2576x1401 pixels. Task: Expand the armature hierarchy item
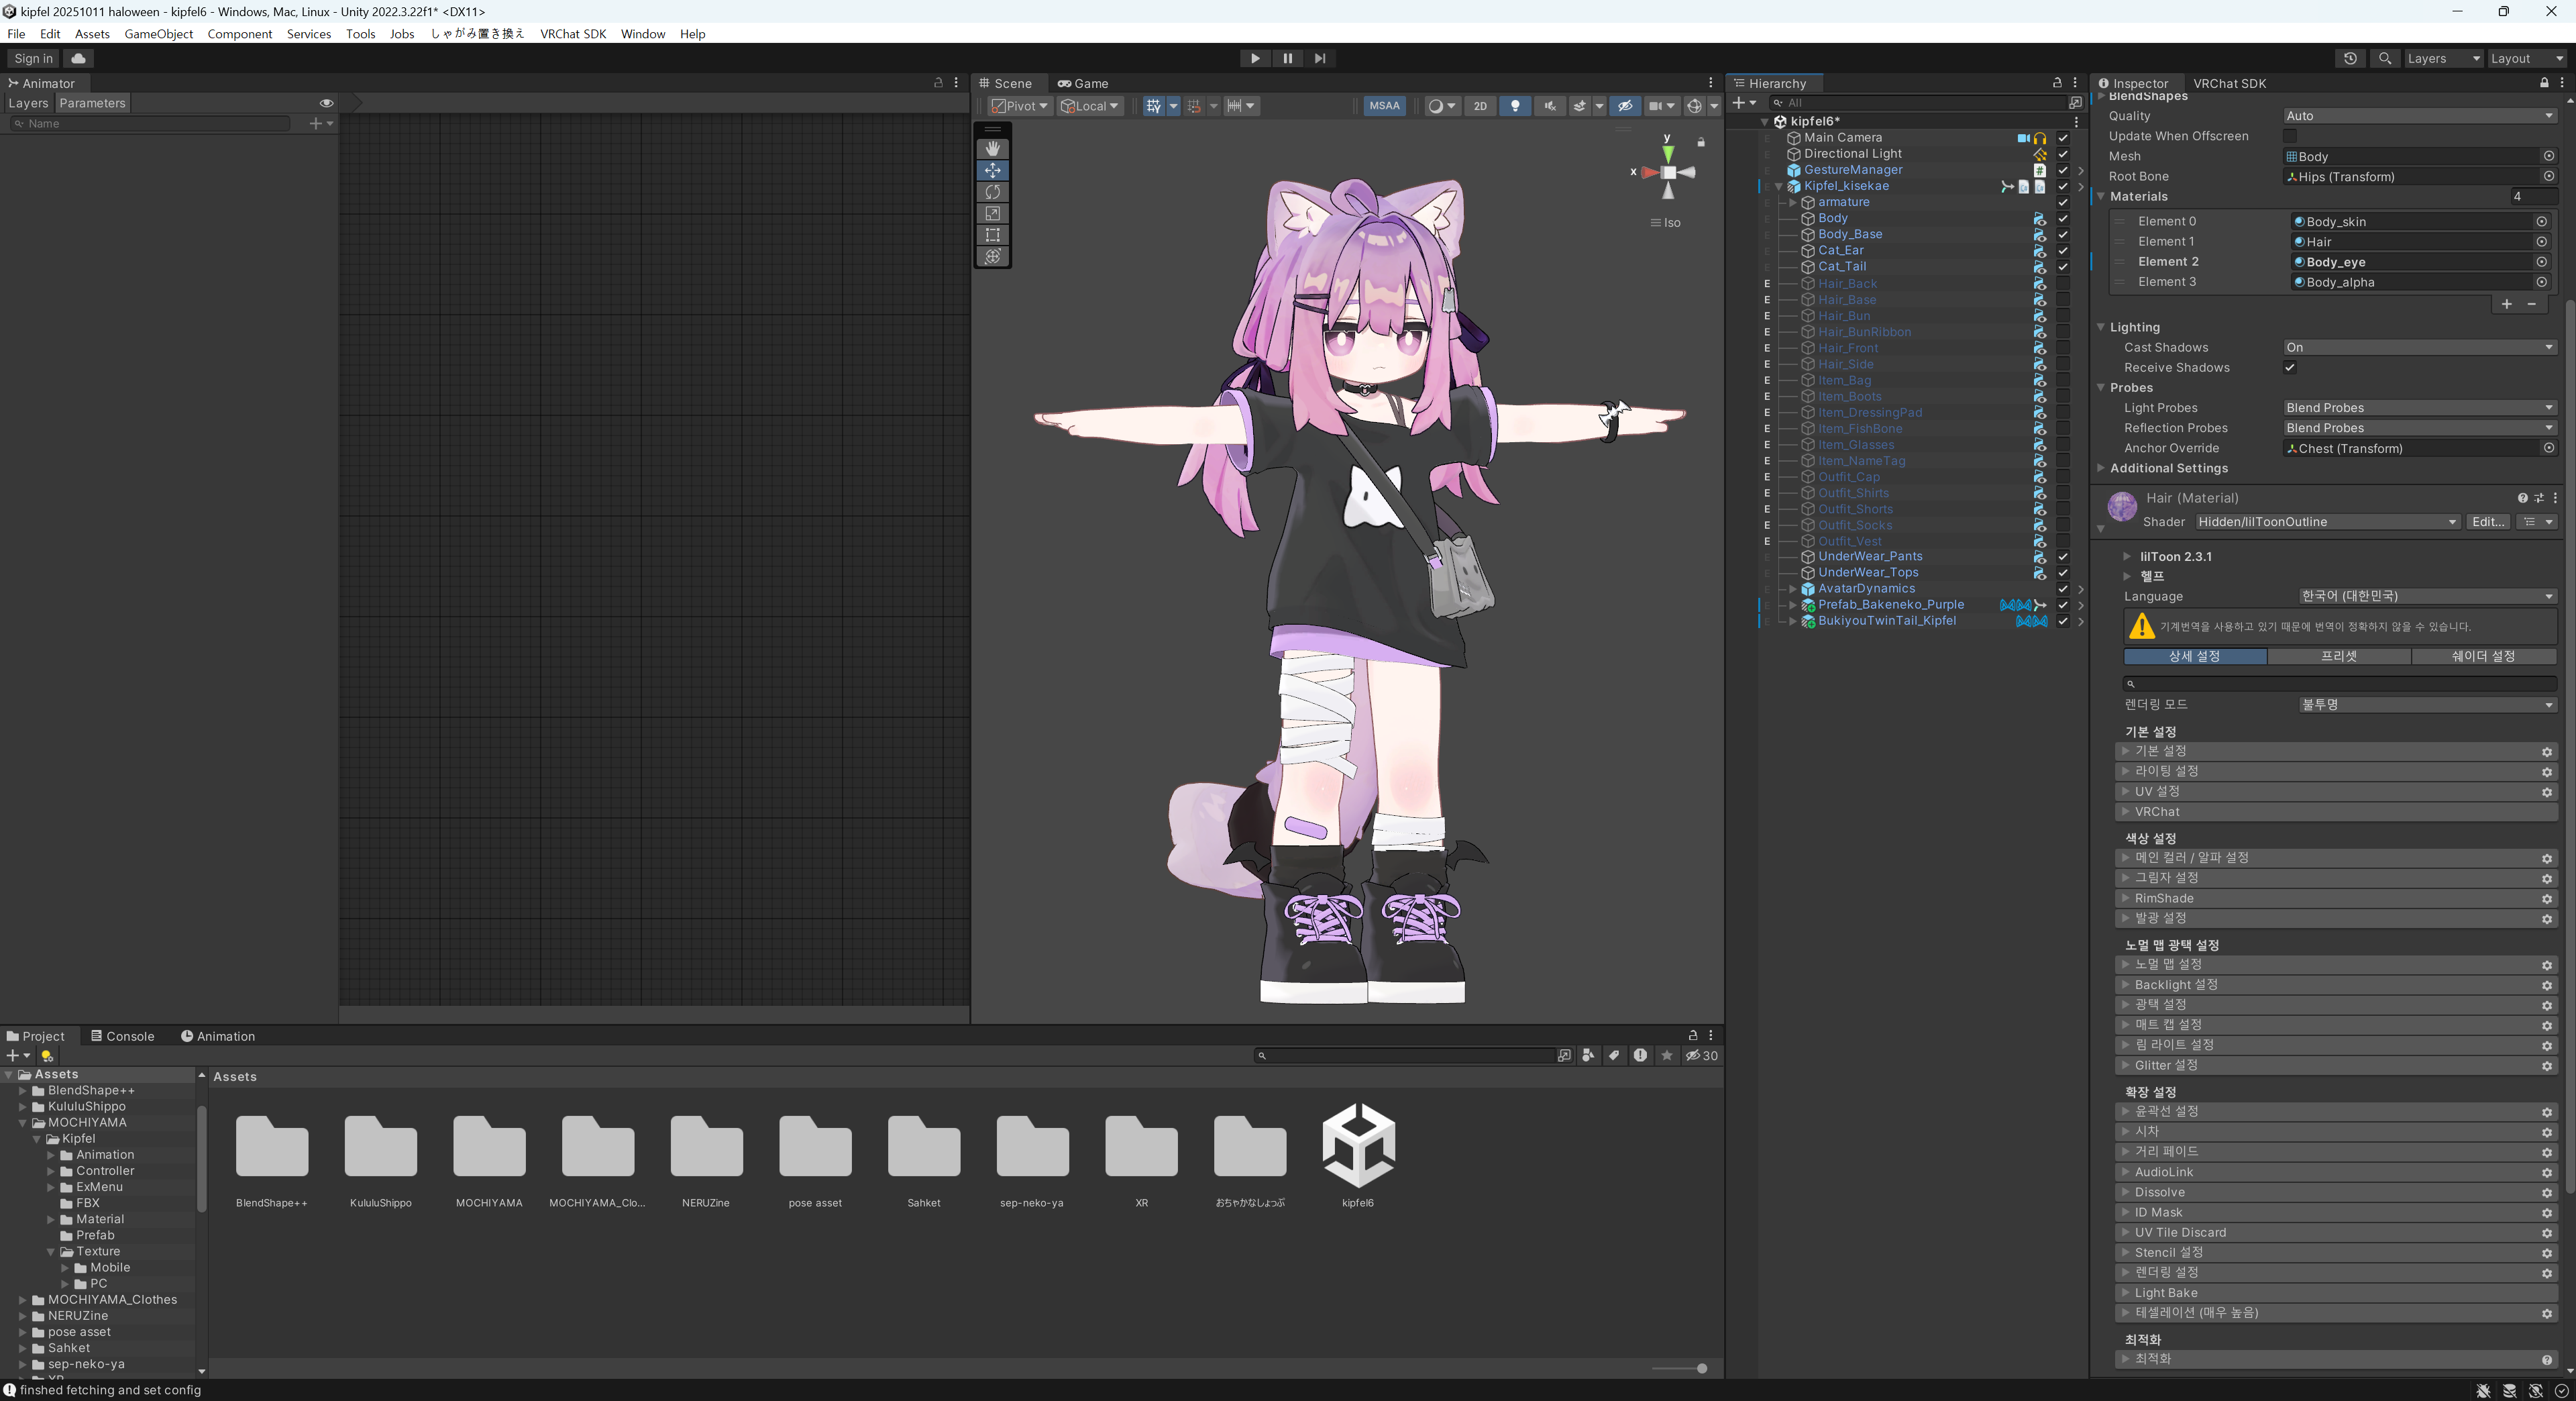pyautogui.click(x=1793, y=202)
